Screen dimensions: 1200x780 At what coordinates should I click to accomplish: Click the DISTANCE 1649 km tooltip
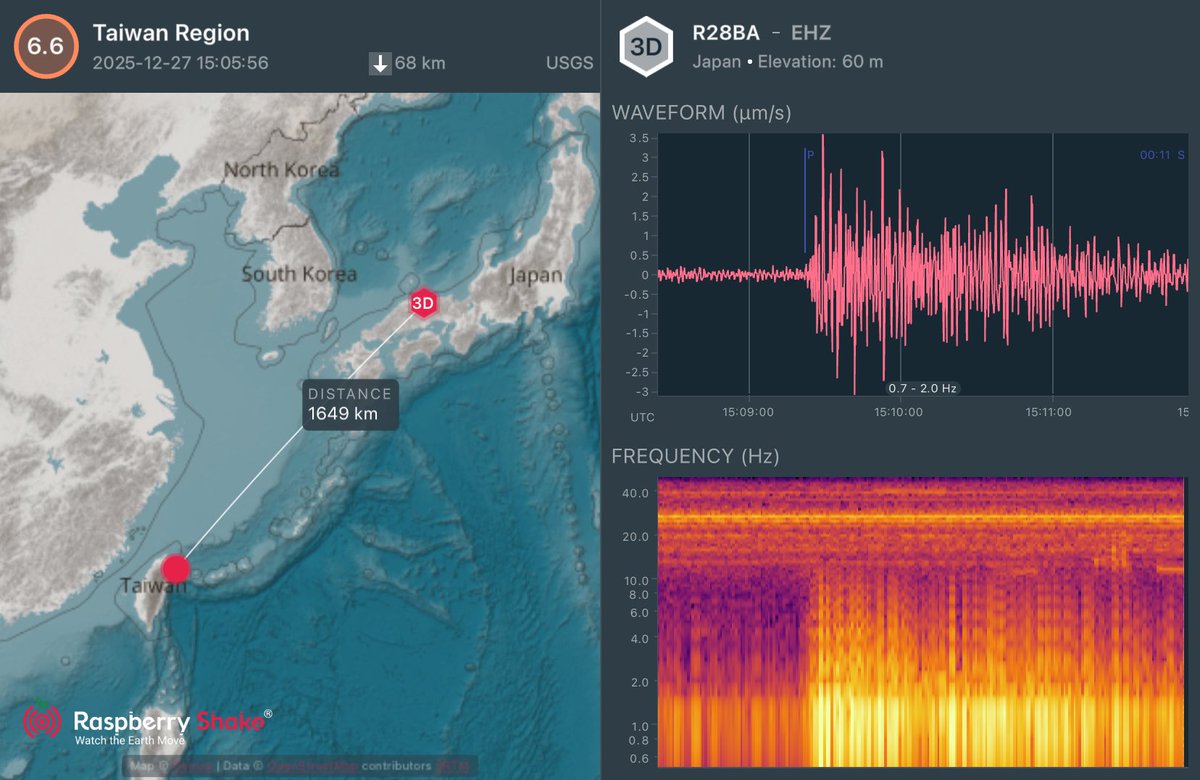[x=349, y=404]
